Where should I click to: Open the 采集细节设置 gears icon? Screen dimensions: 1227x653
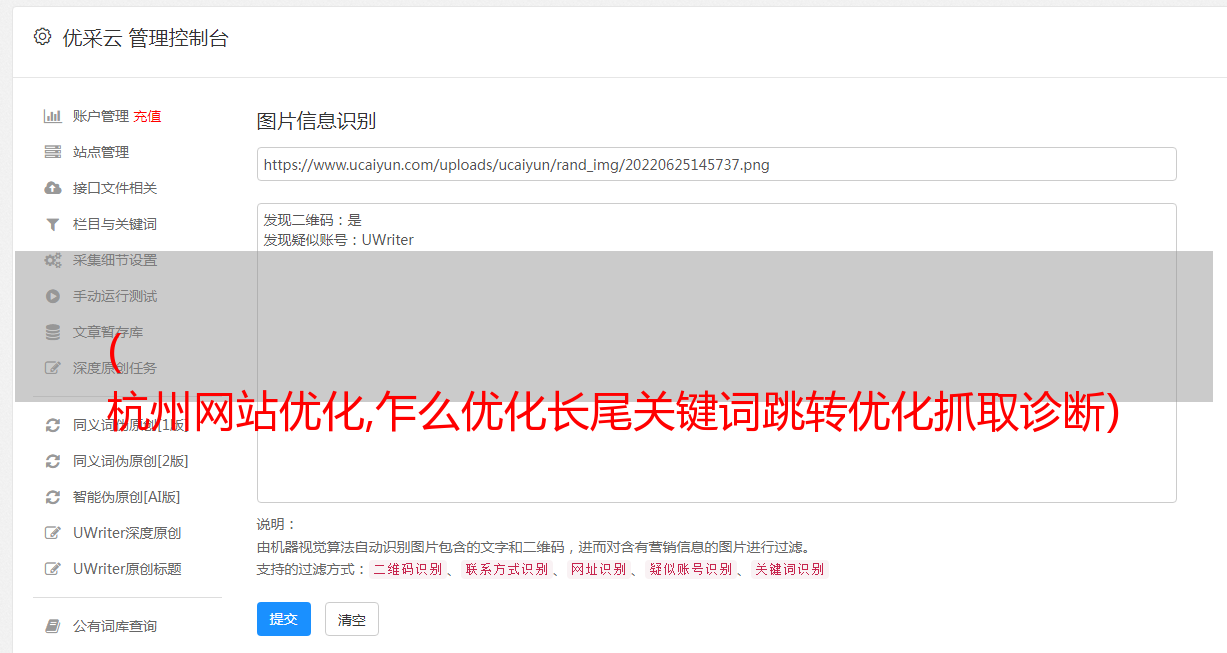53,260
